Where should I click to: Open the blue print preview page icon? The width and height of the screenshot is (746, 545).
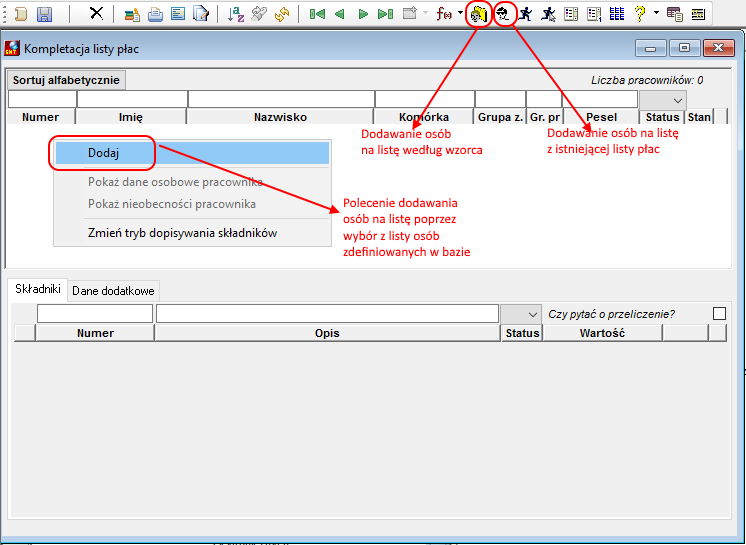click(x=178, y=14)
